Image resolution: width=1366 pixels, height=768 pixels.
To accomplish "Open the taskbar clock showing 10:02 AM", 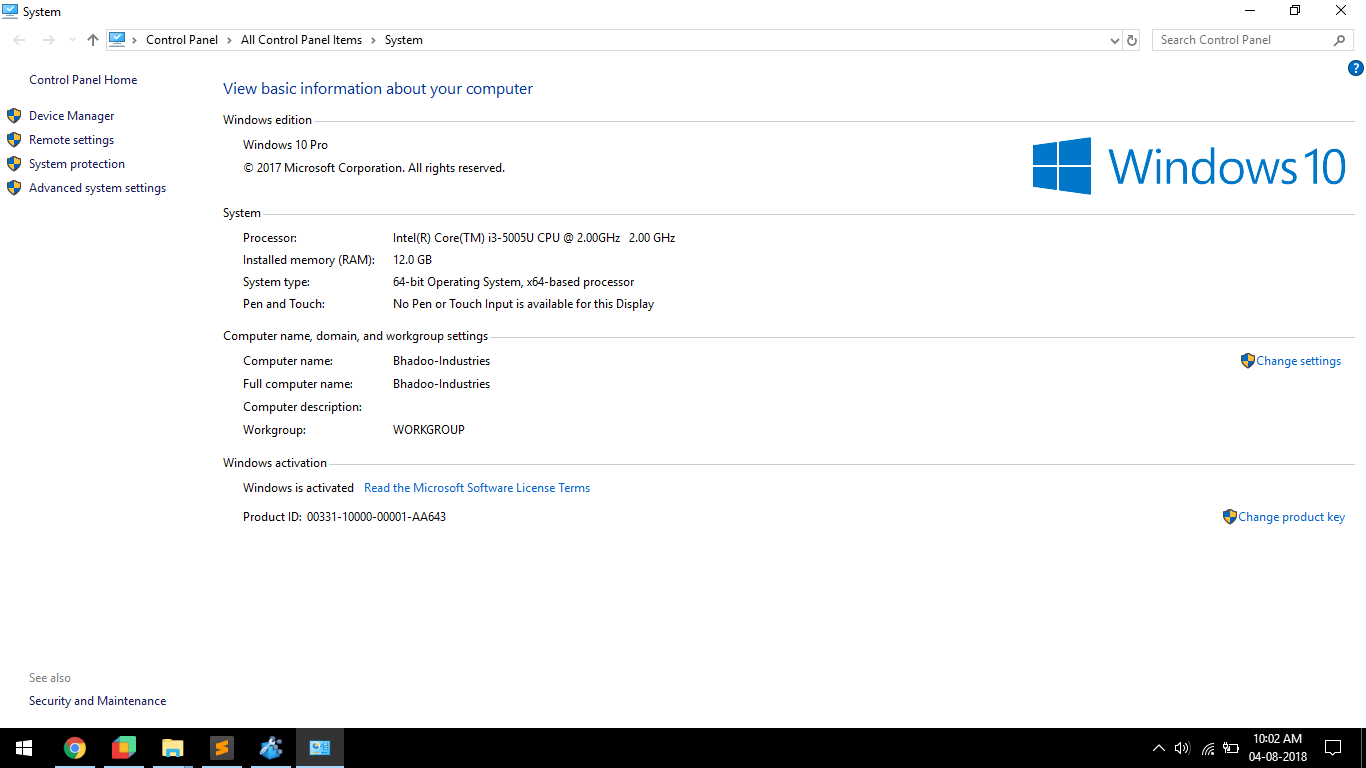I will click(x=1277, y=748).
